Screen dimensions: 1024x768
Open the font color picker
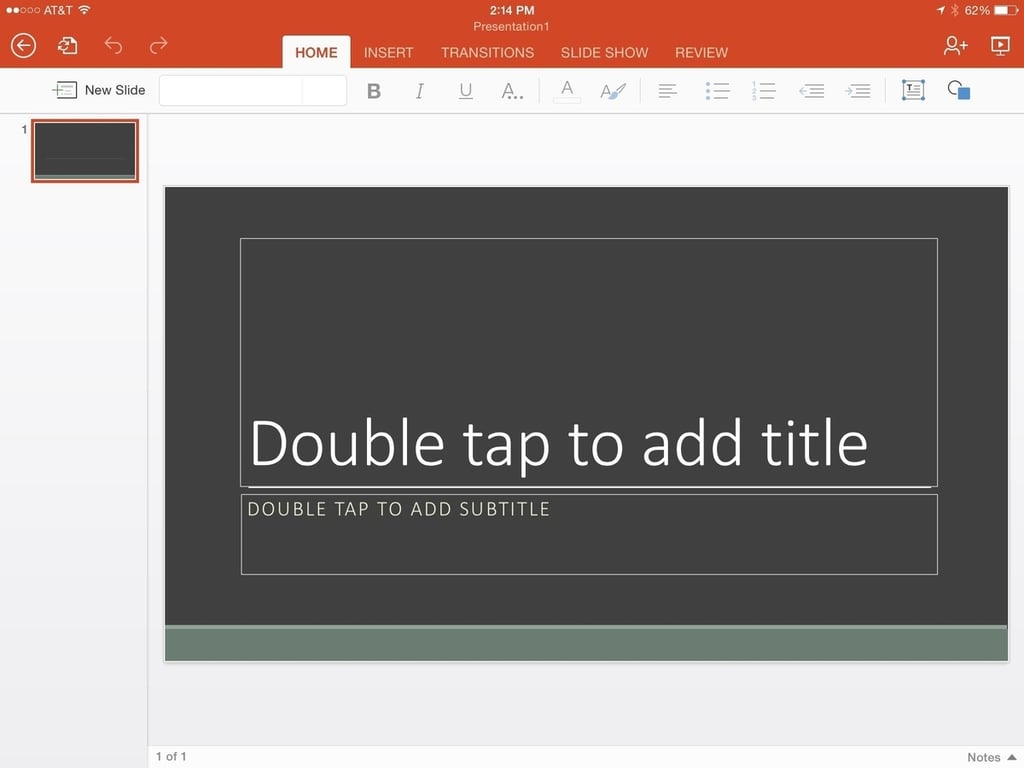pyautogui.click(x=567, y=91)
